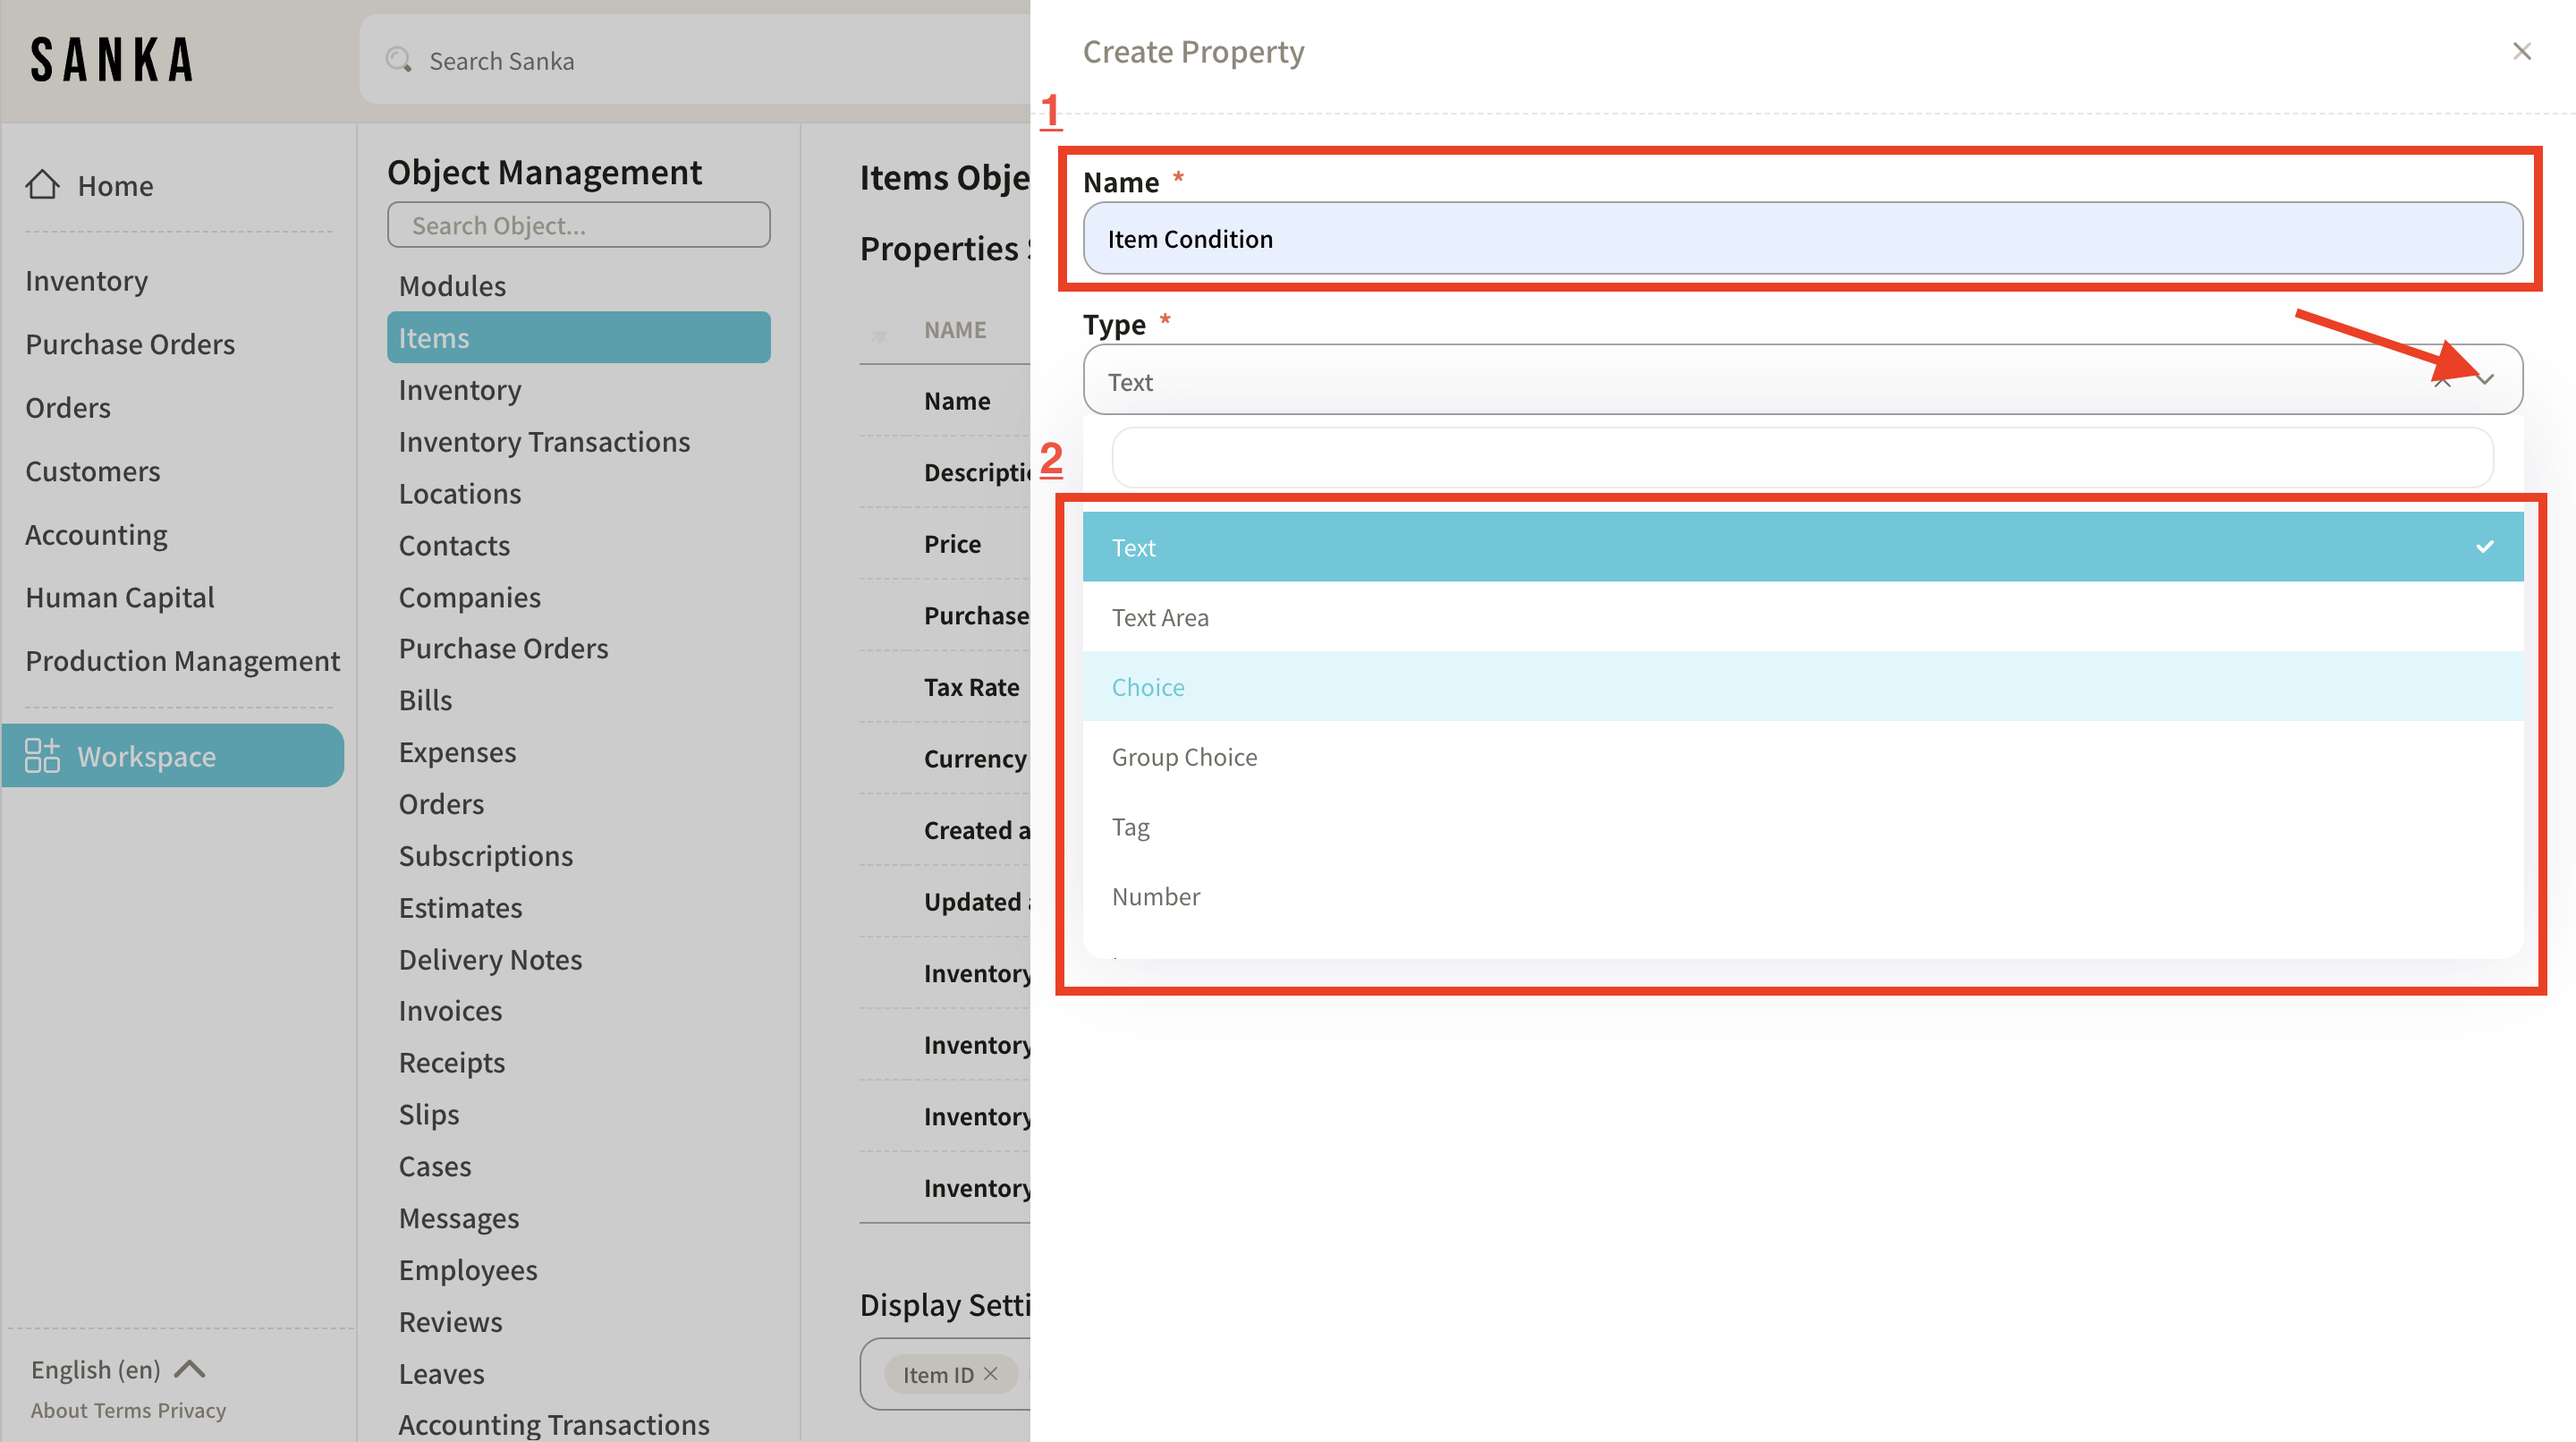Remove the Item ID tag

pyautogui.click(x=990, y=1374)
